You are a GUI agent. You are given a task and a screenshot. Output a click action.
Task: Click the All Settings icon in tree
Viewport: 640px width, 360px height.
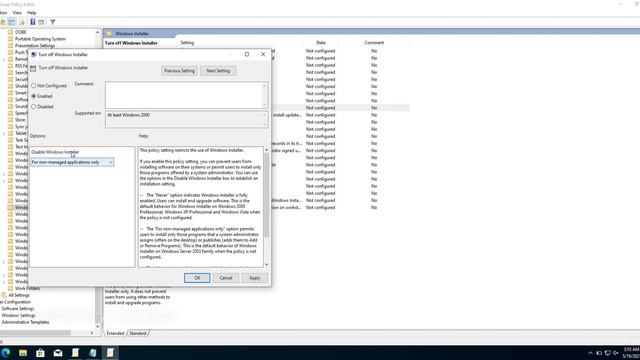[x=4, y=295]
